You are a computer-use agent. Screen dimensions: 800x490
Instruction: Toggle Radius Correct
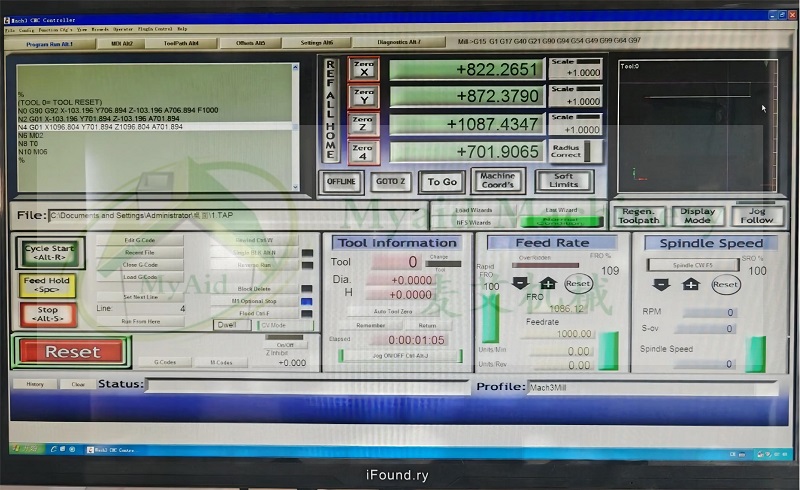pos(575,151)
